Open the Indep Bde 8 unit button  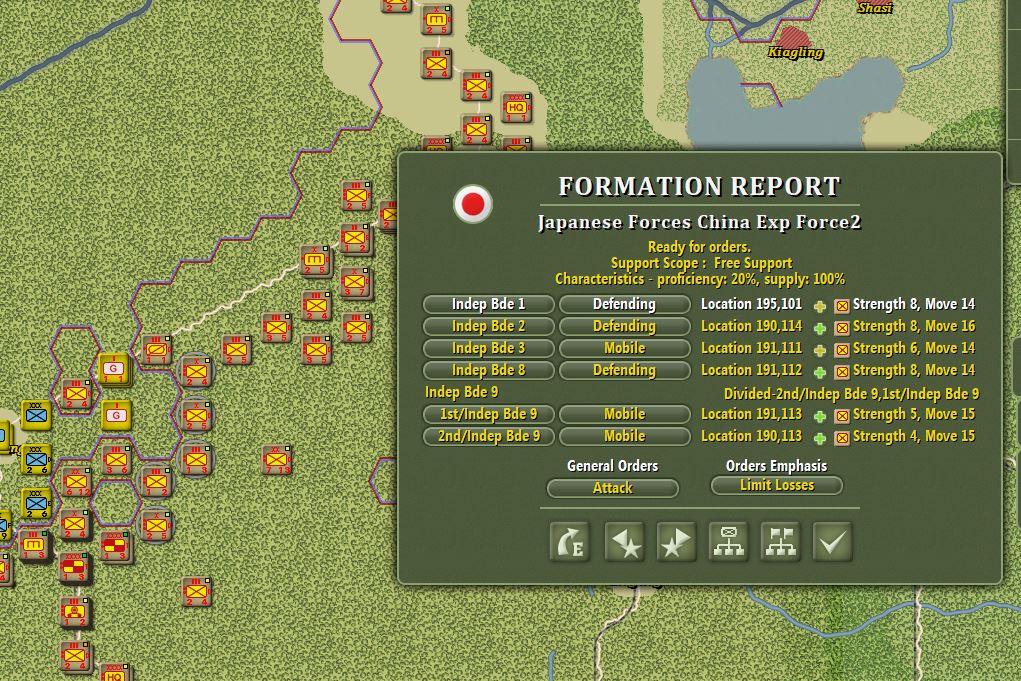[x=488, y=370]
